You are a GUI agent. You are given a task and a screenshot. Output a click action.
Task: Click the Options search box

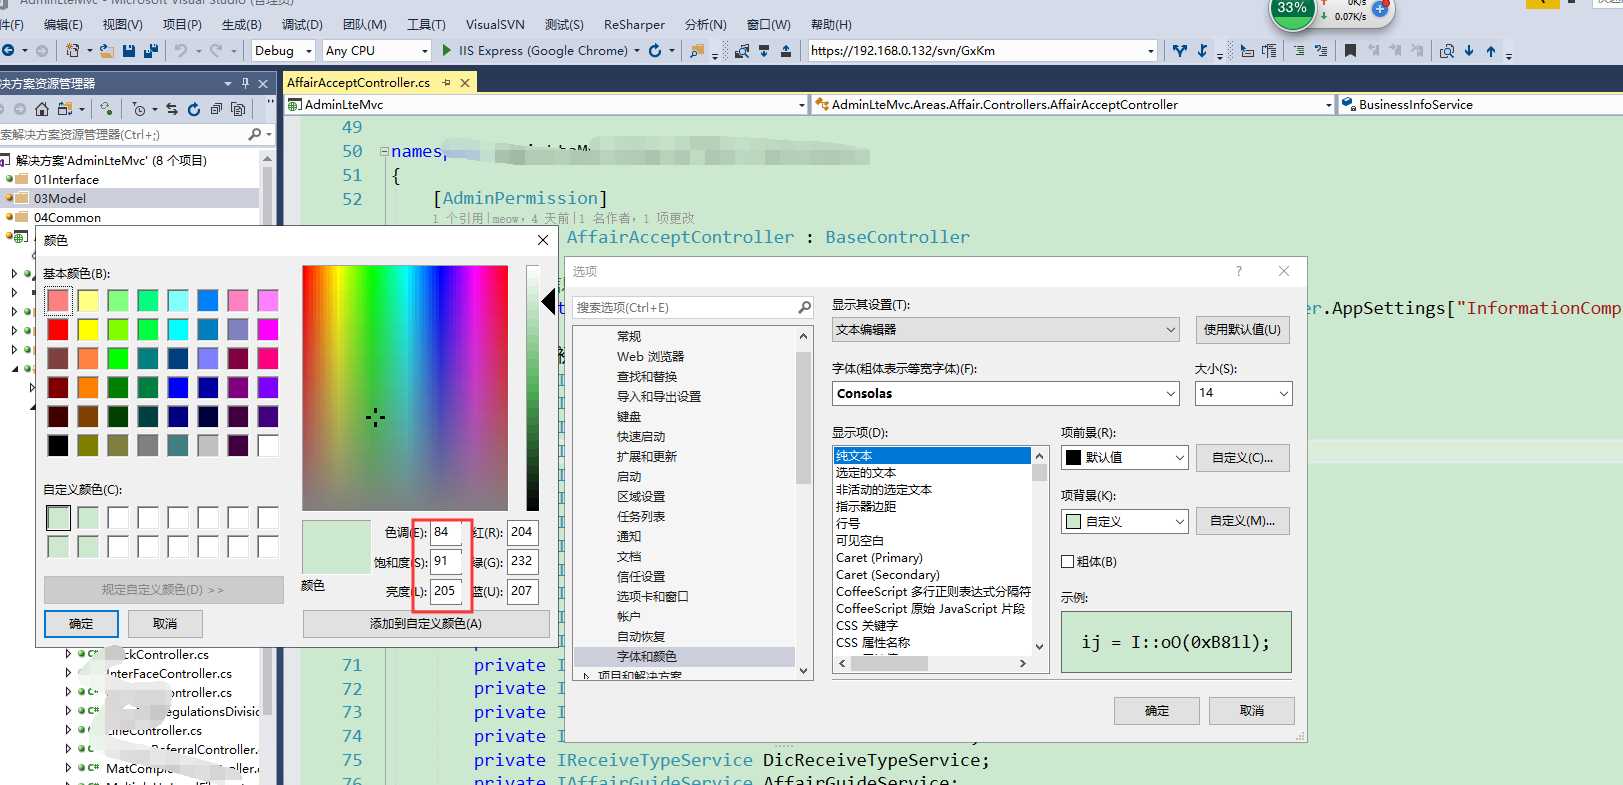click(x=692, y=307)
